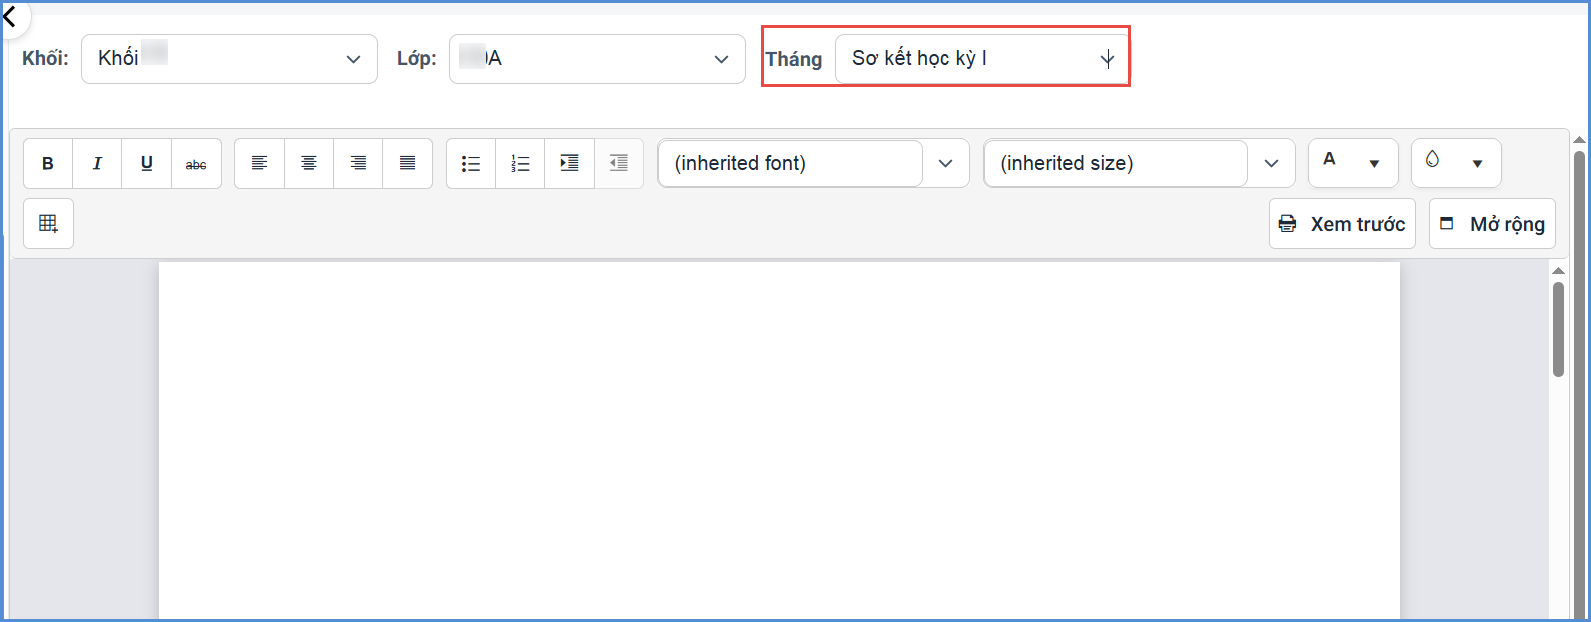Screen dimensions: 1591x622
Task: Apply strikethrough formatting
Action: 196,164
